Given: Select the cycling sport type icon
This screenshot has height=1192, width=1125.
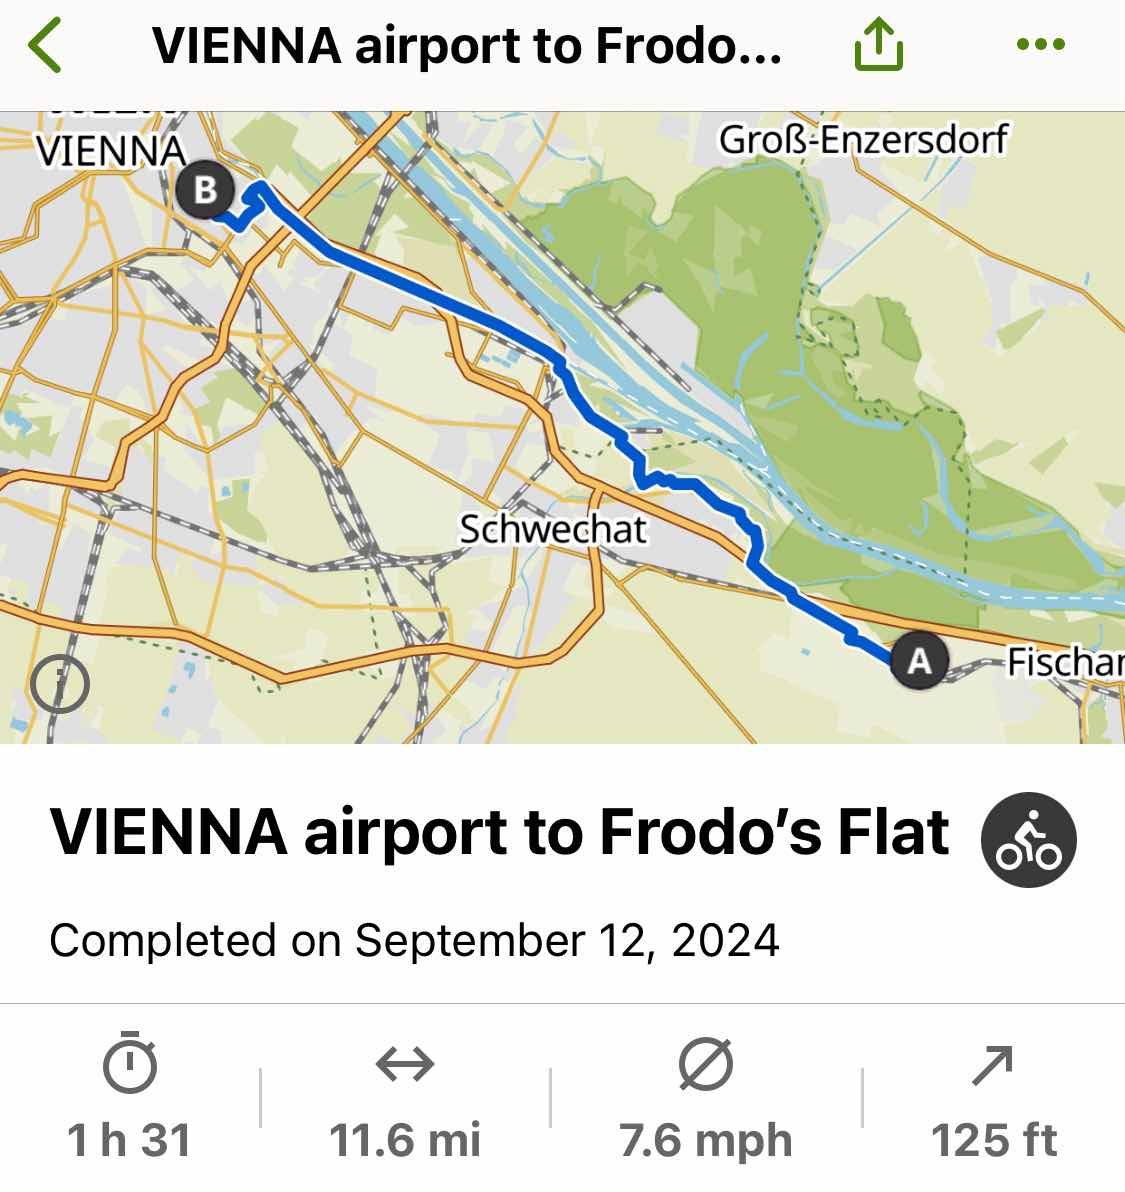Looking at the screenshot, I should pos(1028,840).
